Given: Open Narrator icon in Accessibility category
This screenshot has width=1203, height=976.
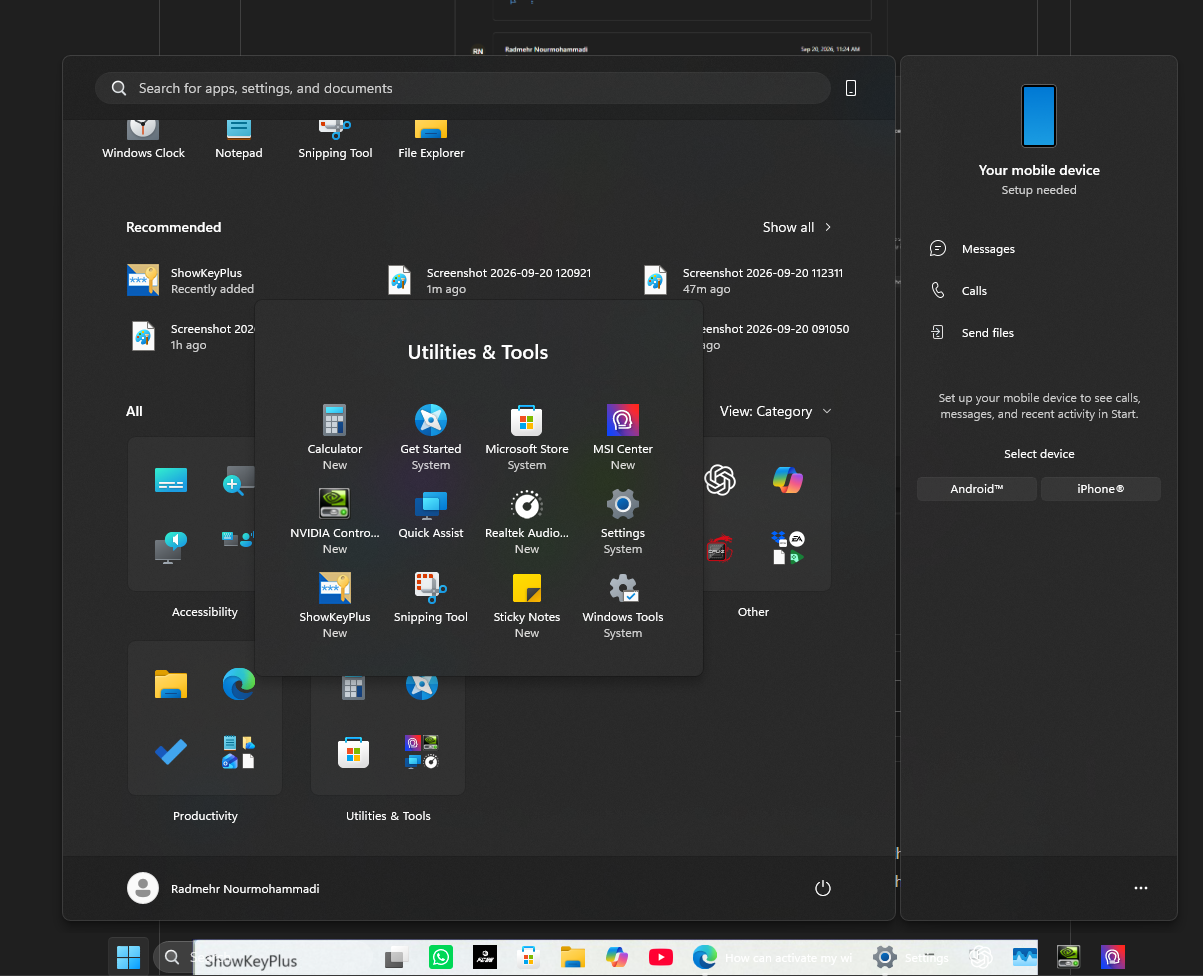Looking at the screenshot, I should point(171,548).
